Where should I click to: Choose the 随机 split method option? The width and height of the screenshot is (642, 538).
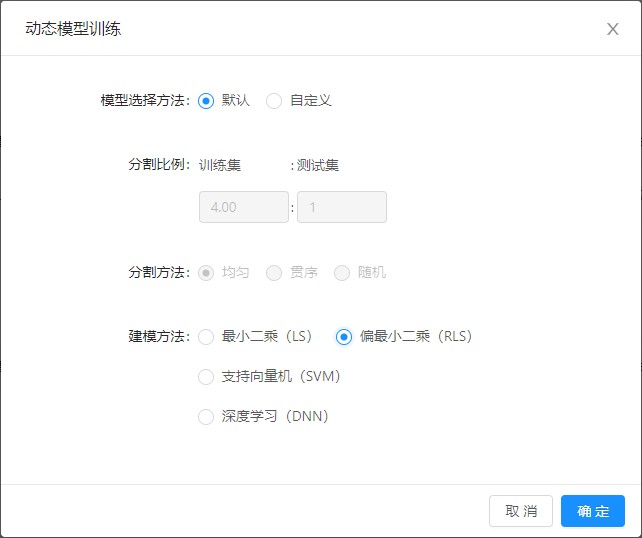(342, 273)
